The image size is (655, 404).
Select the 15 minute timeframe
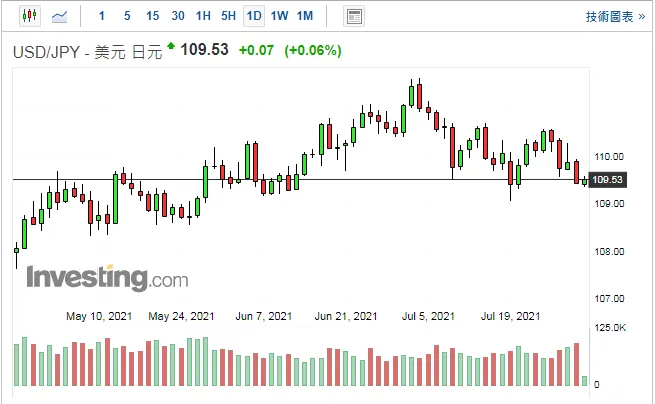point(152,16)
